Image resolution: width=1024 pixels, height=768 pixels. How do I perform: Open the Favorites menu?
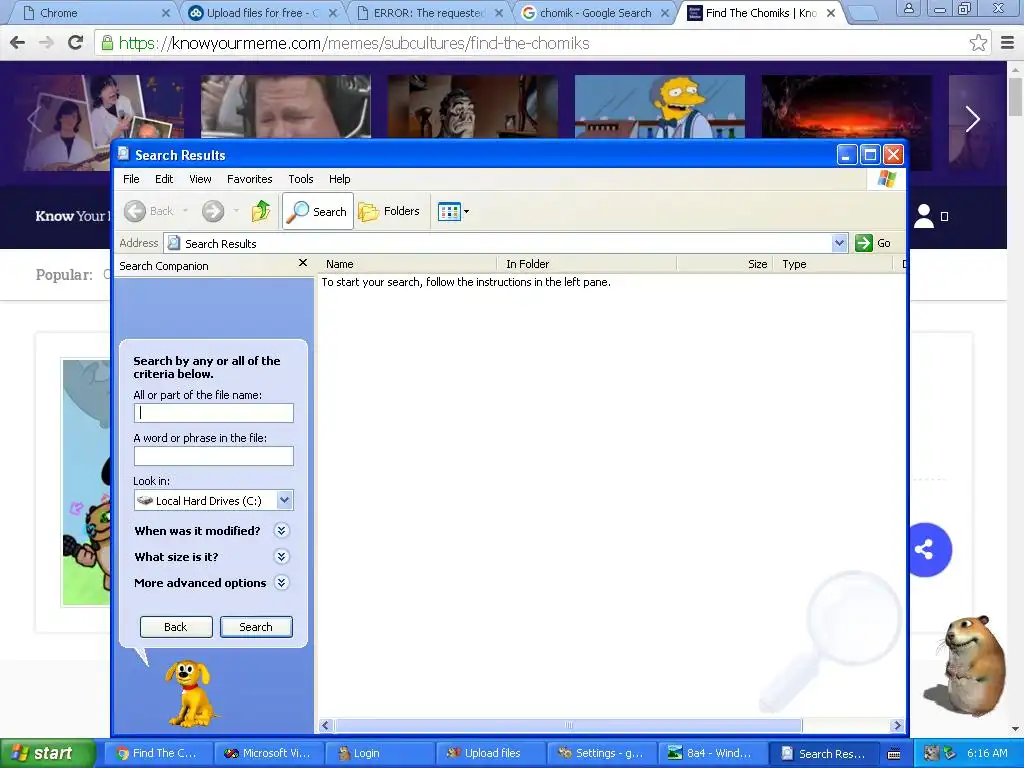coord(249,179)
